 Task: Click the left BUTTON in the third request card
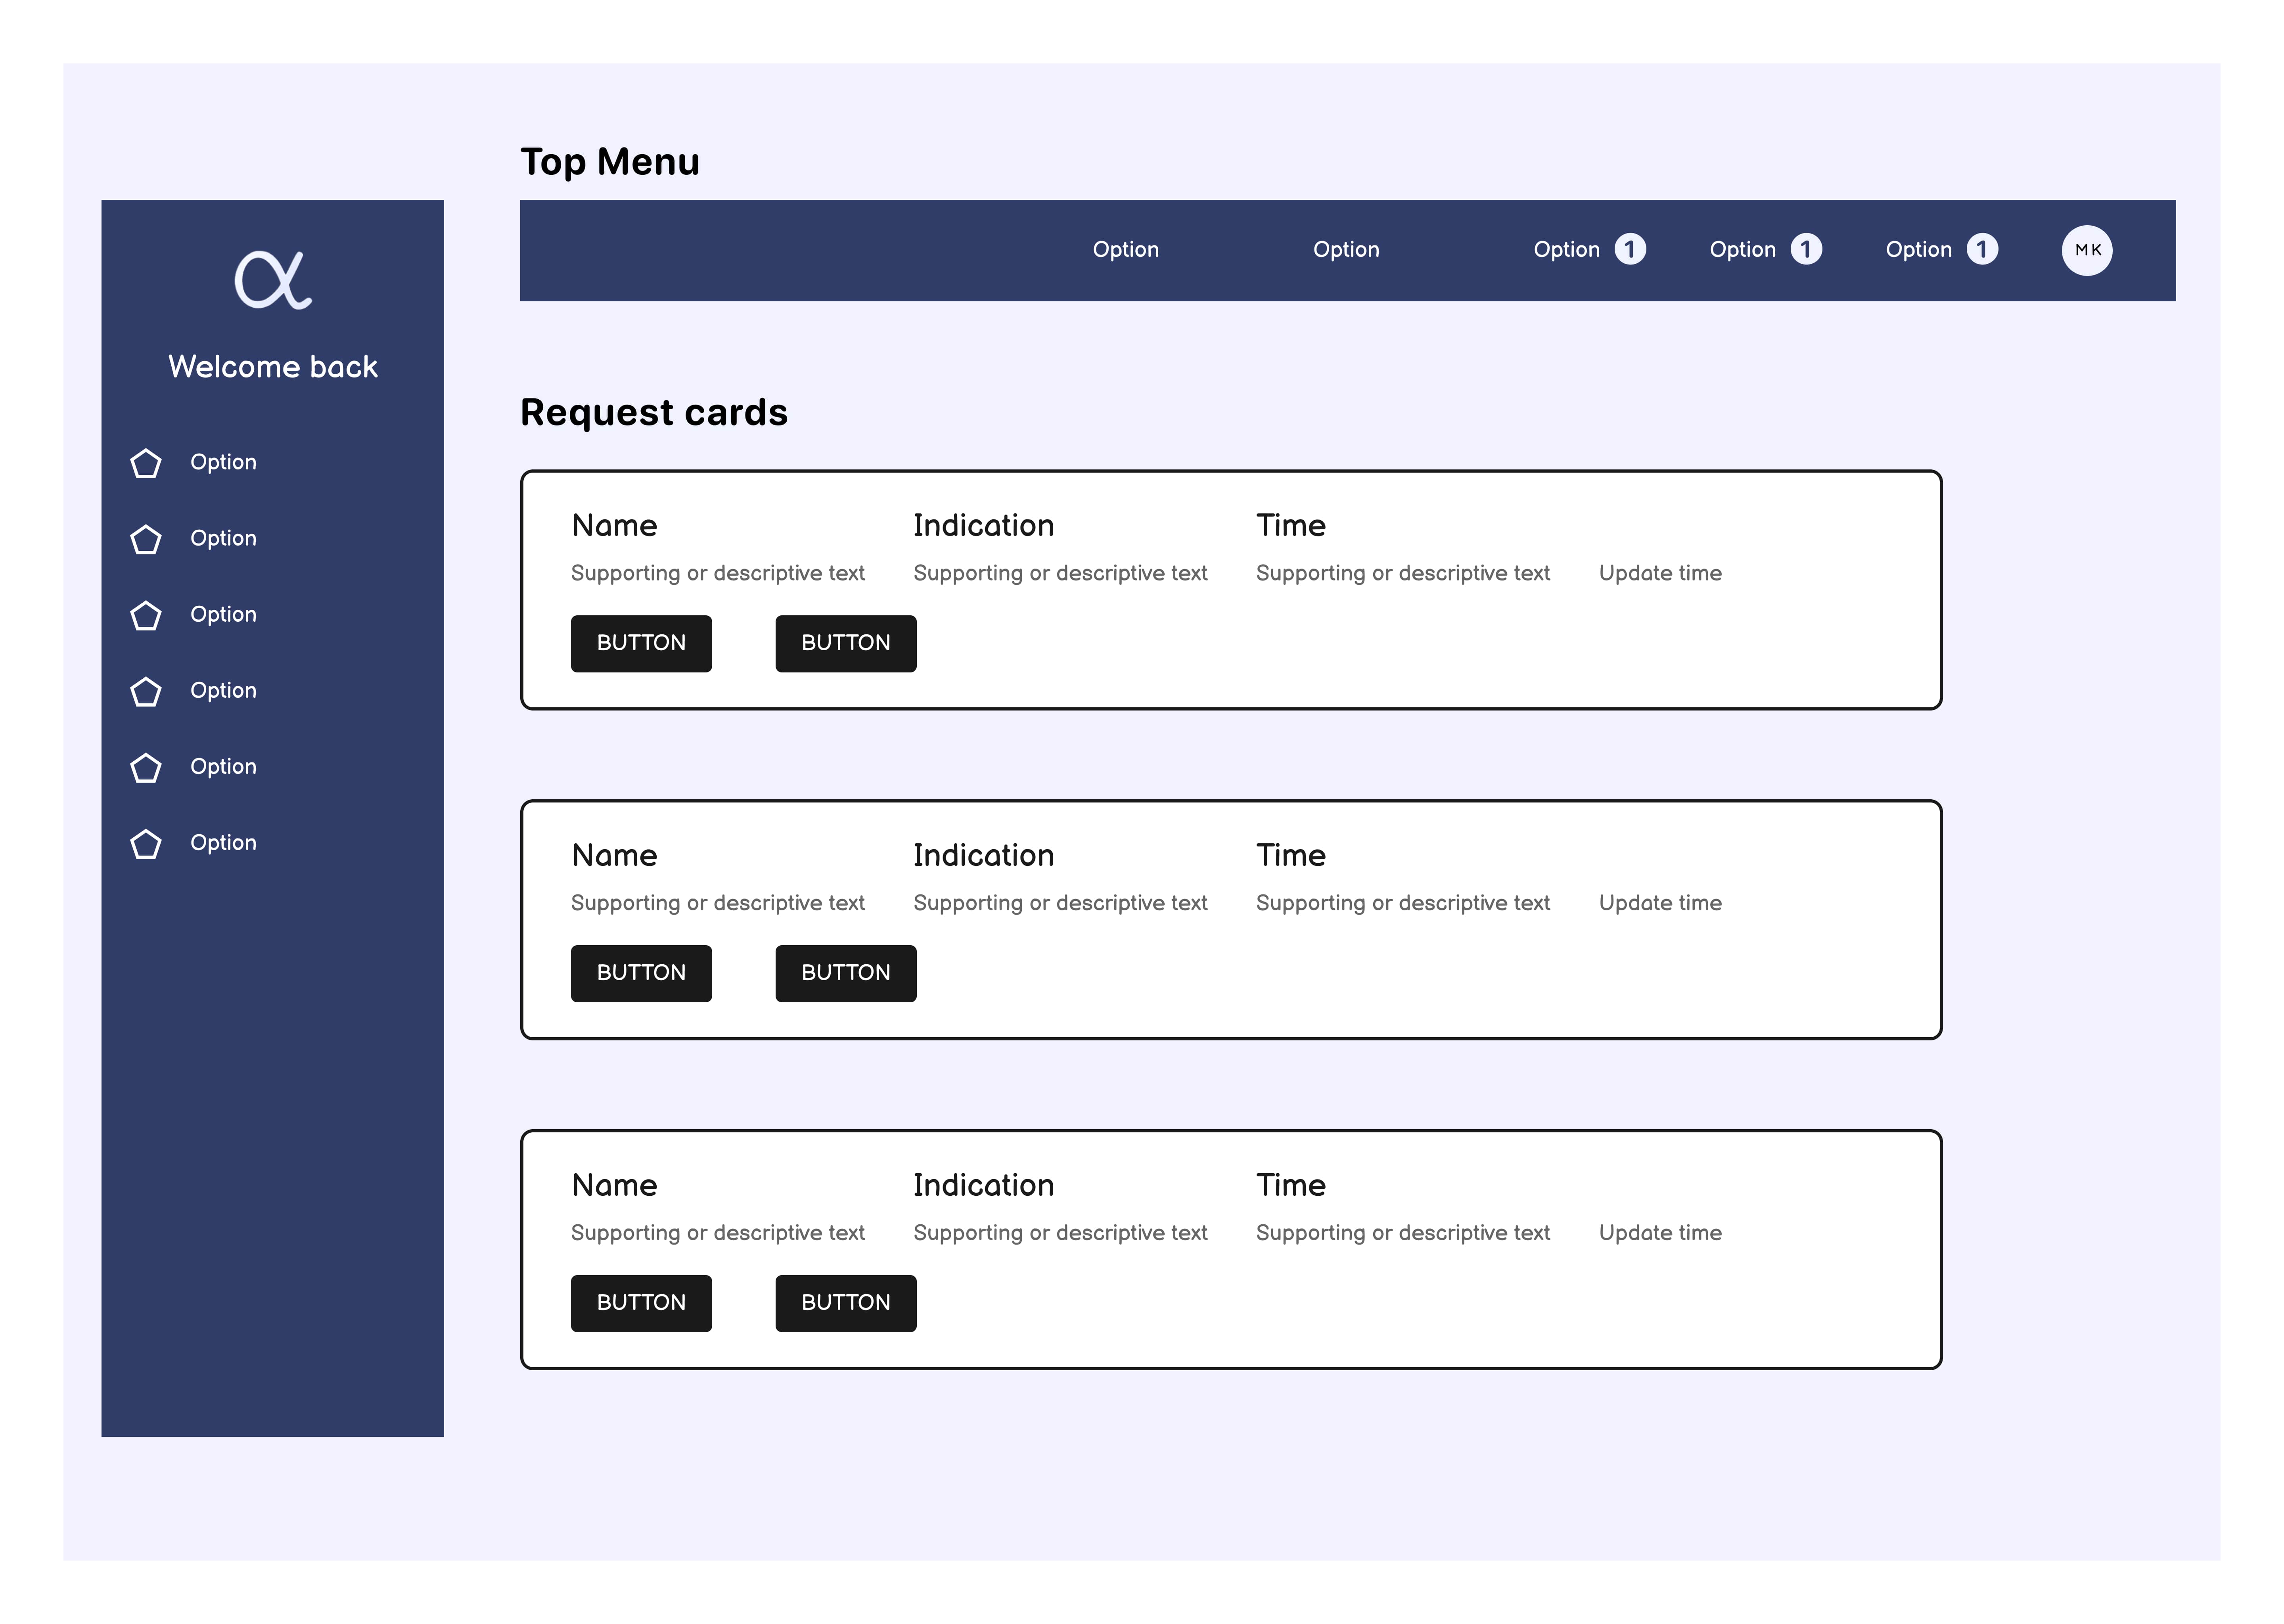pos(641,1303)
